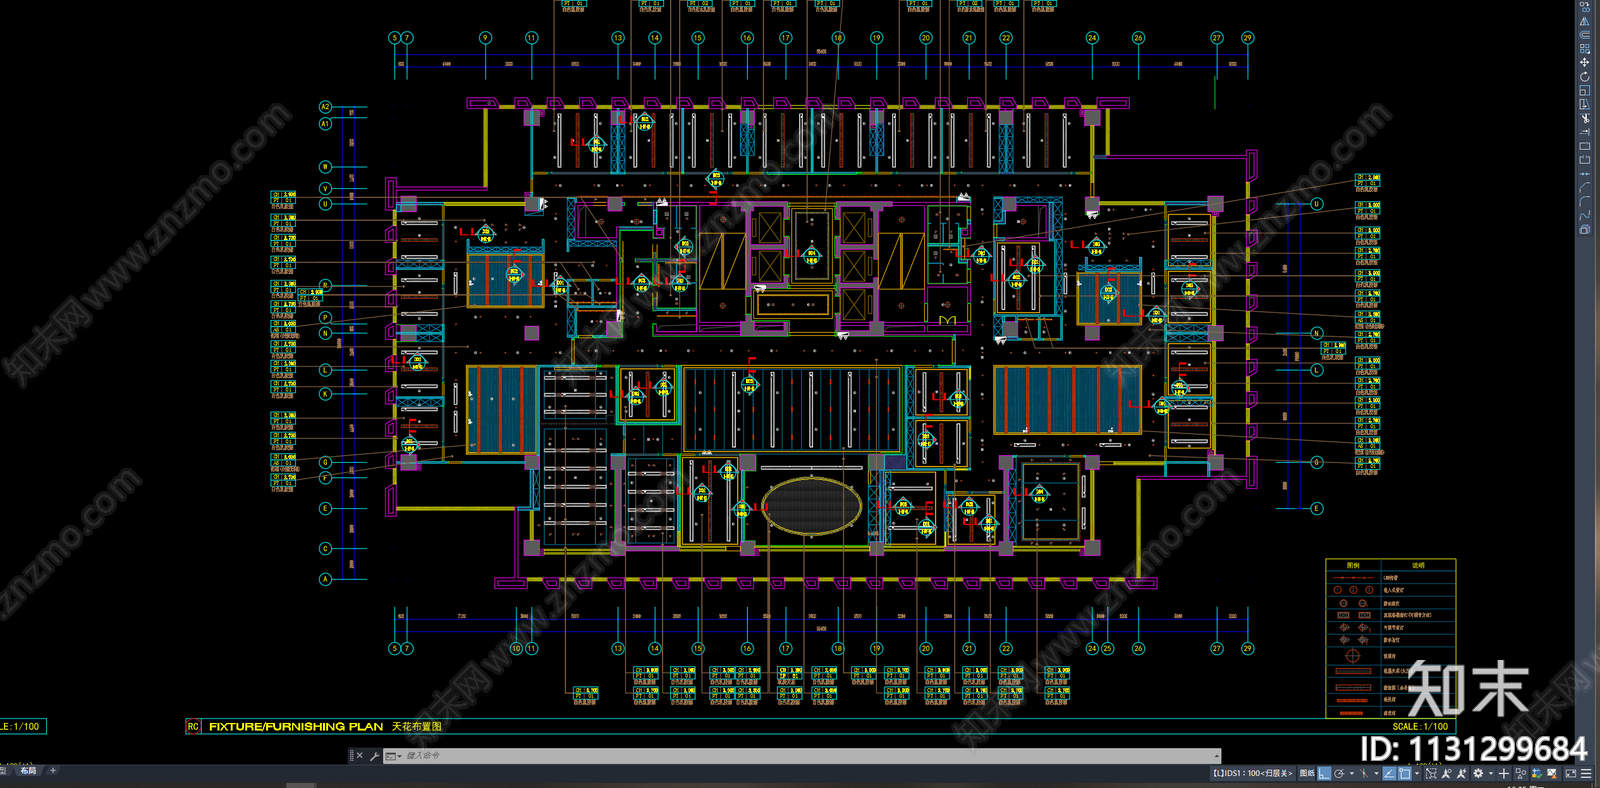
Task: Toggle the 图纸 paper space button
Action: [x=1307, y=773]
